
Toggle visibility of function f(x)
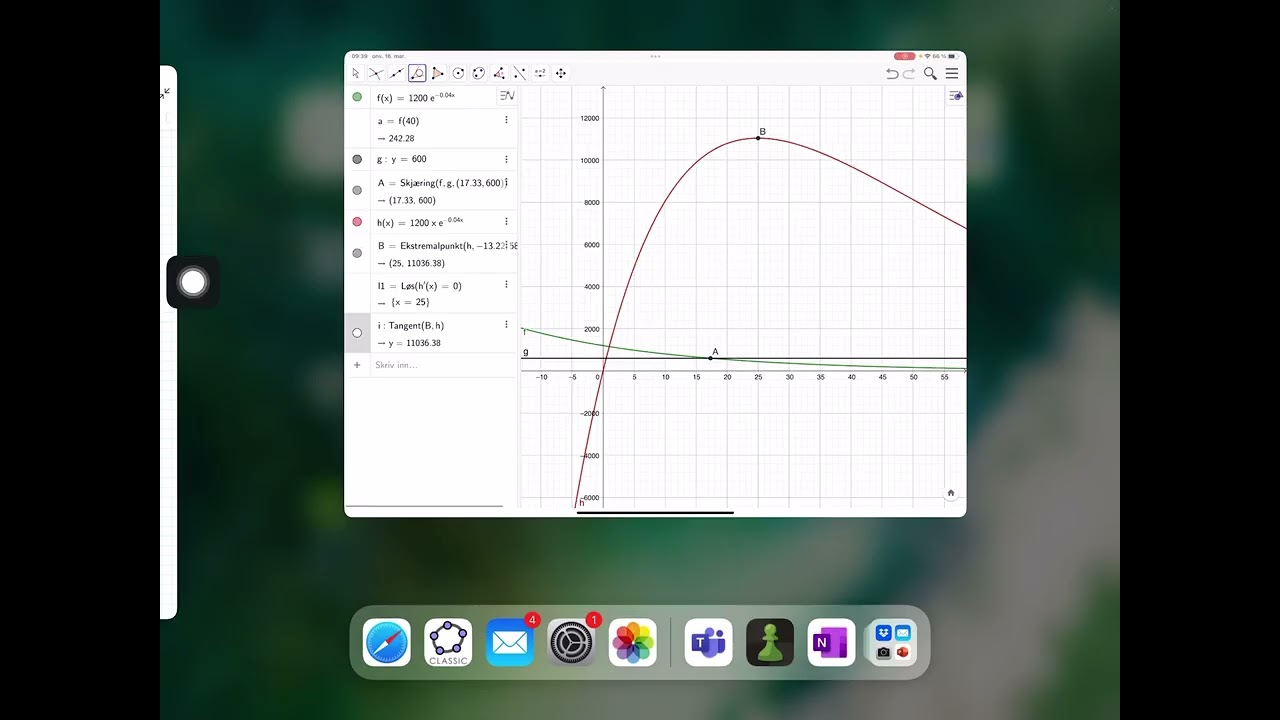pos(357,97)
